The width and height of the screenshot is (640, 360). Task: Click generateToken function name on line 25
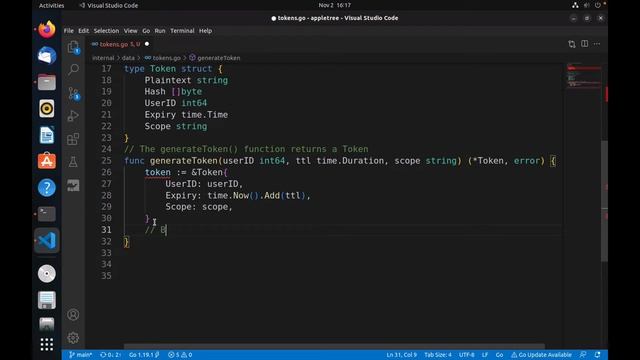[x=183, y=161]
